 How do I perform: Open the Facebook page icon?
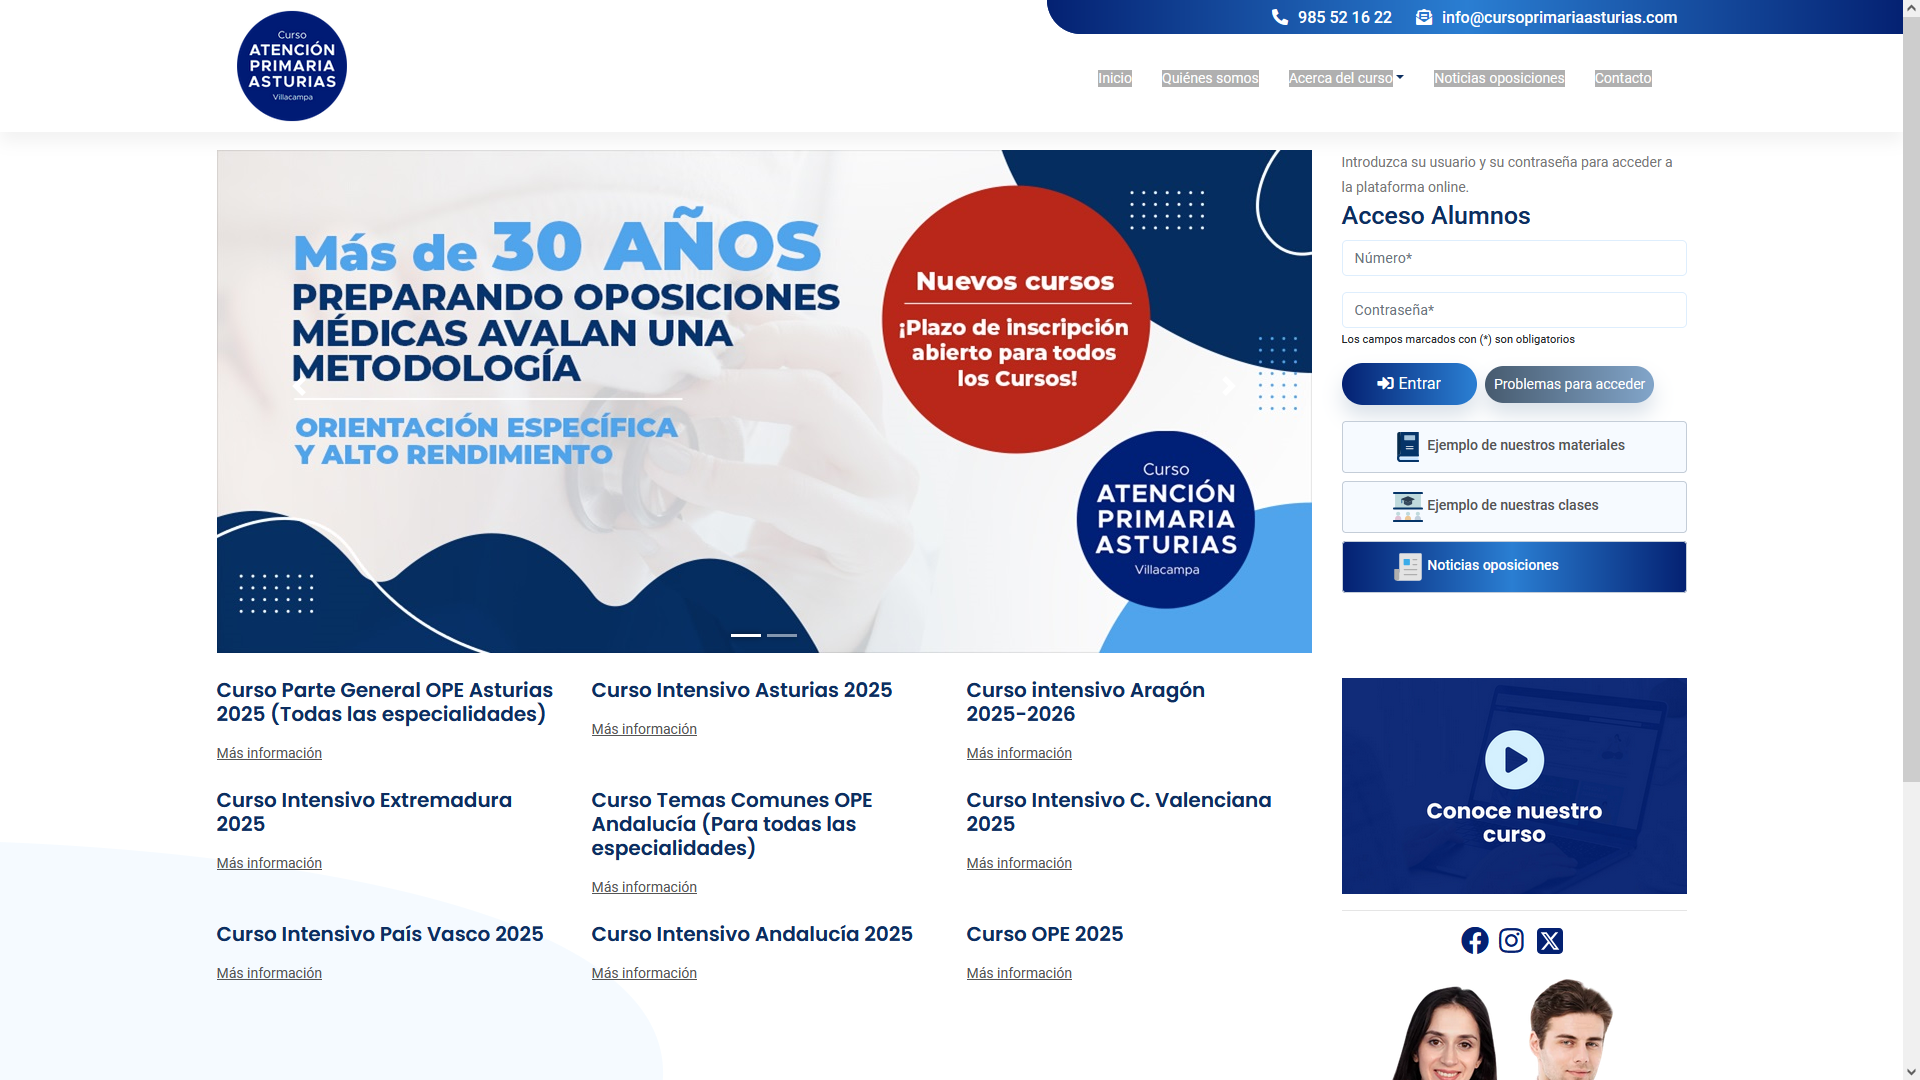pyautogui.click(x=1474, y=940)
